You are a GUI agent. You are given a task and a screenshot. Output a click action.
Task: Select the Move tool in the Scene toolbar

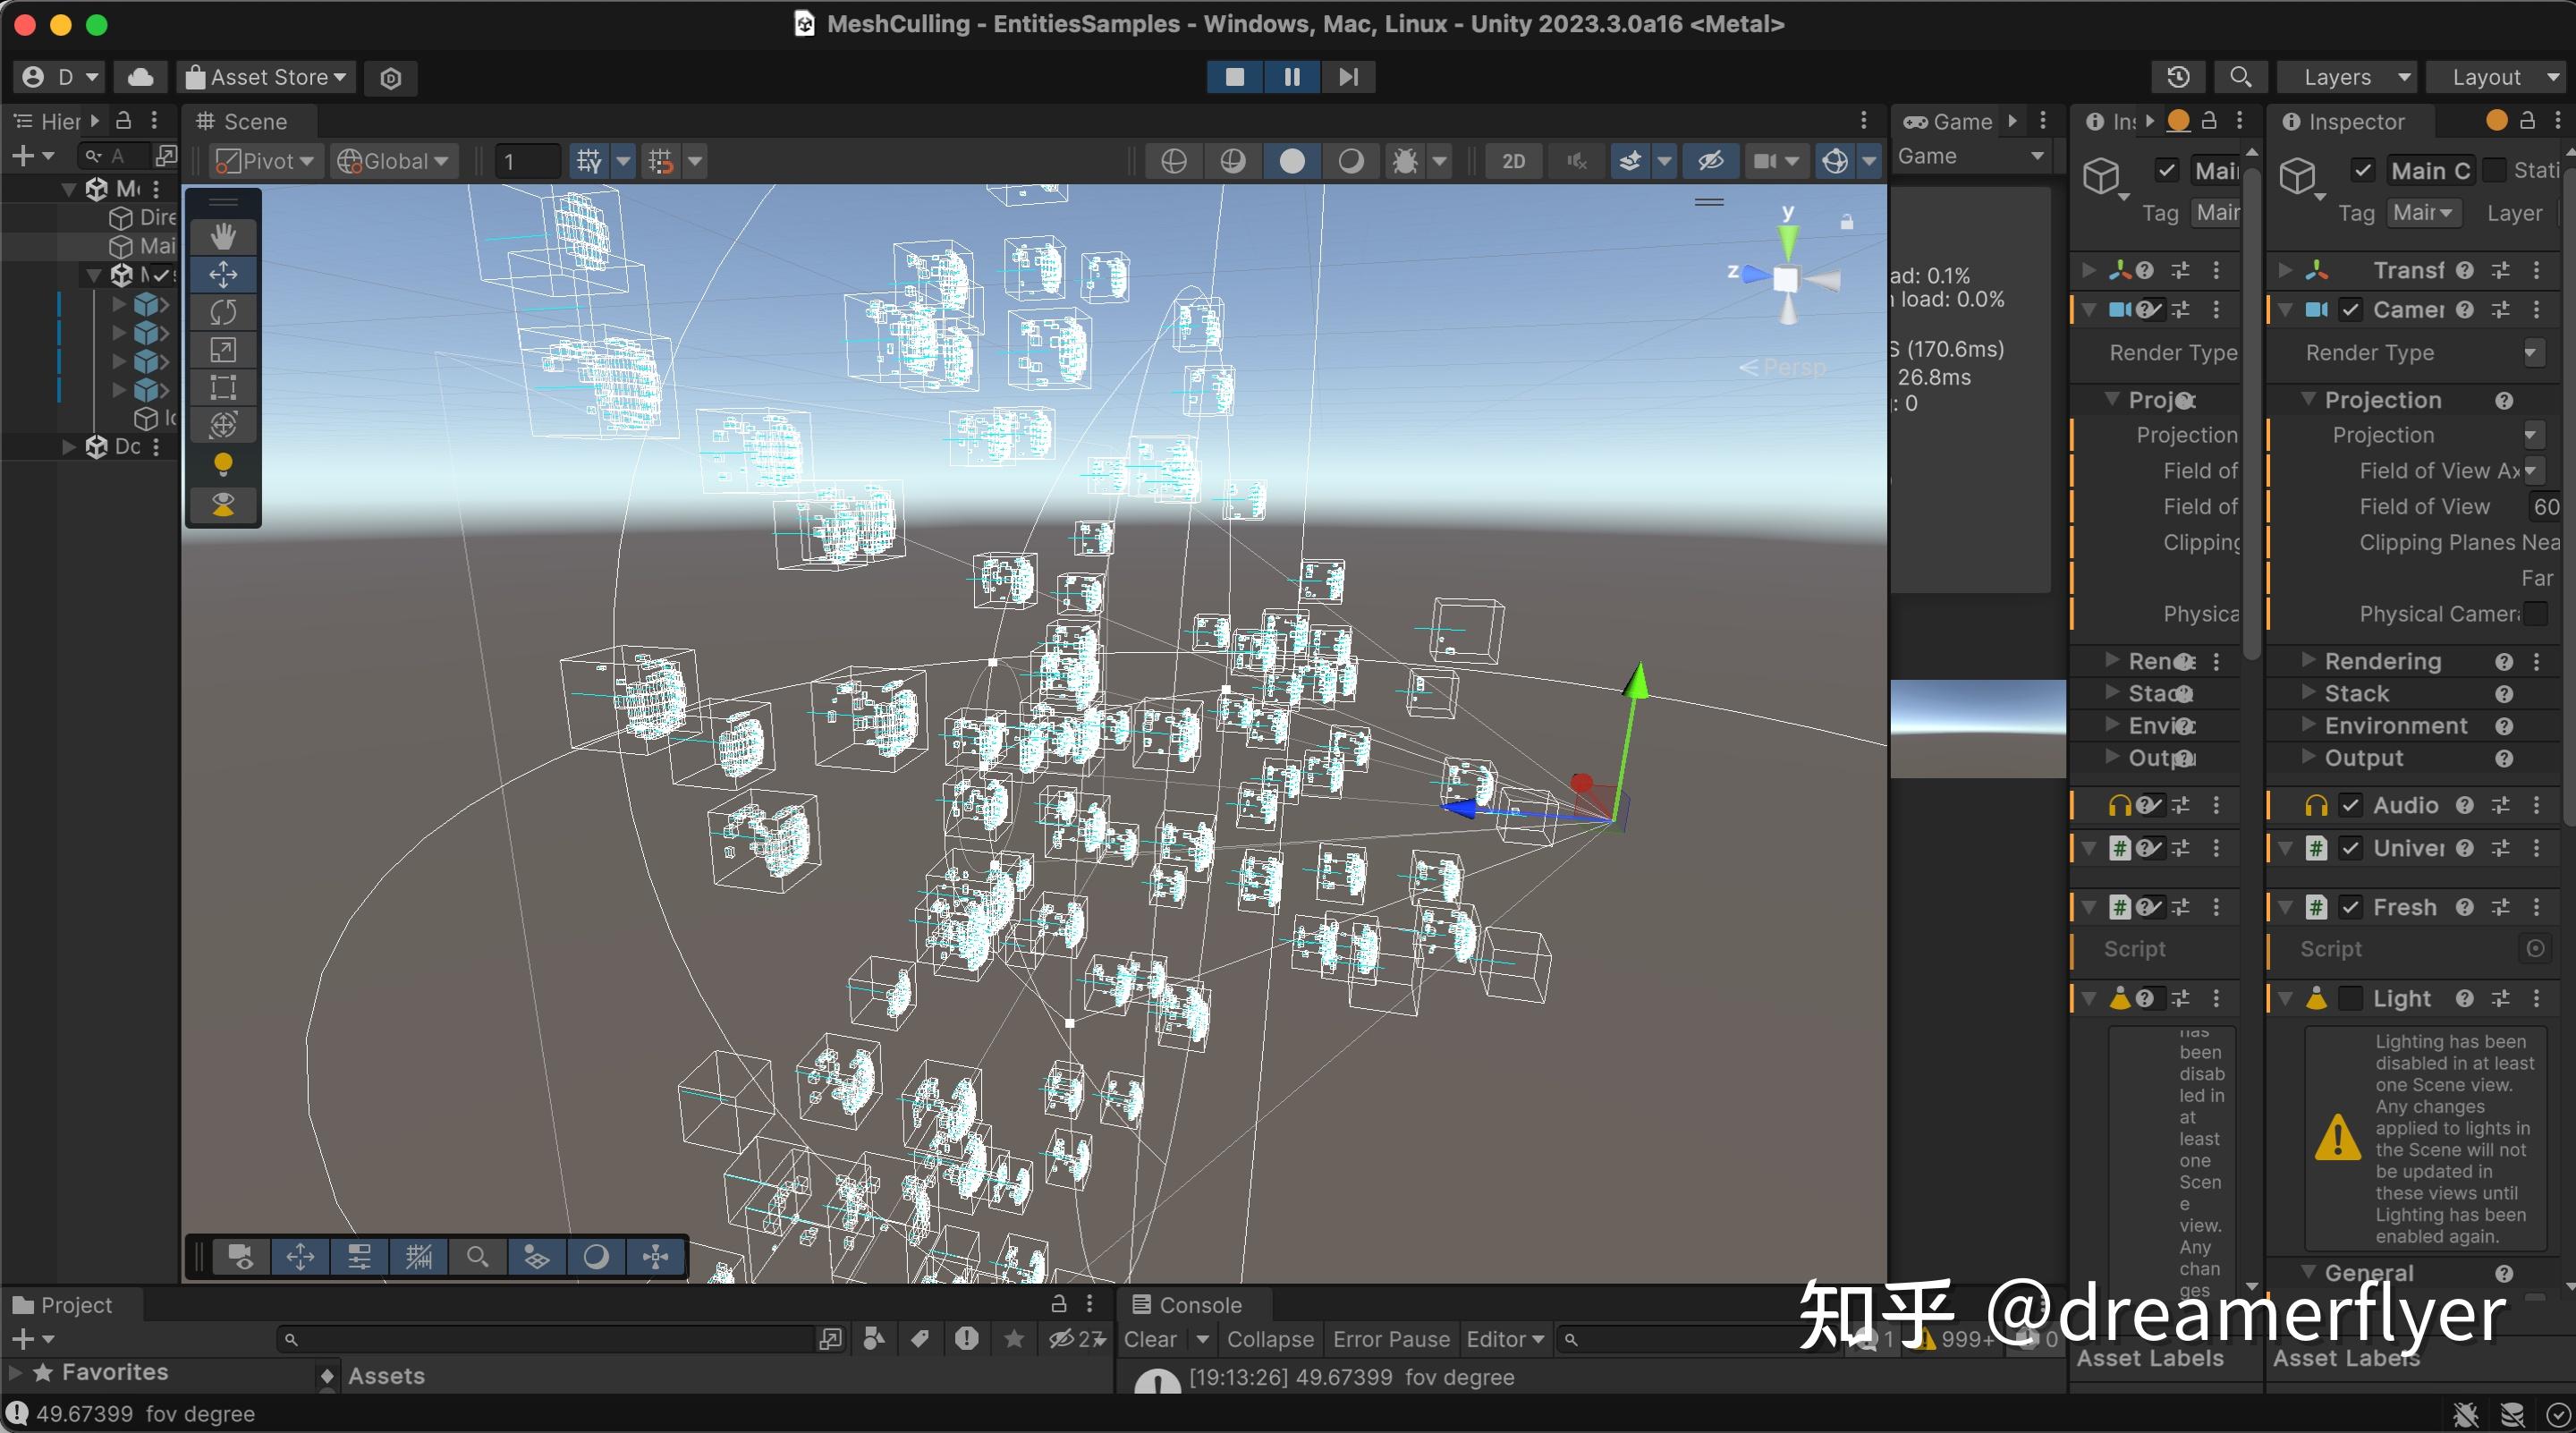click(x=222, y=274)
